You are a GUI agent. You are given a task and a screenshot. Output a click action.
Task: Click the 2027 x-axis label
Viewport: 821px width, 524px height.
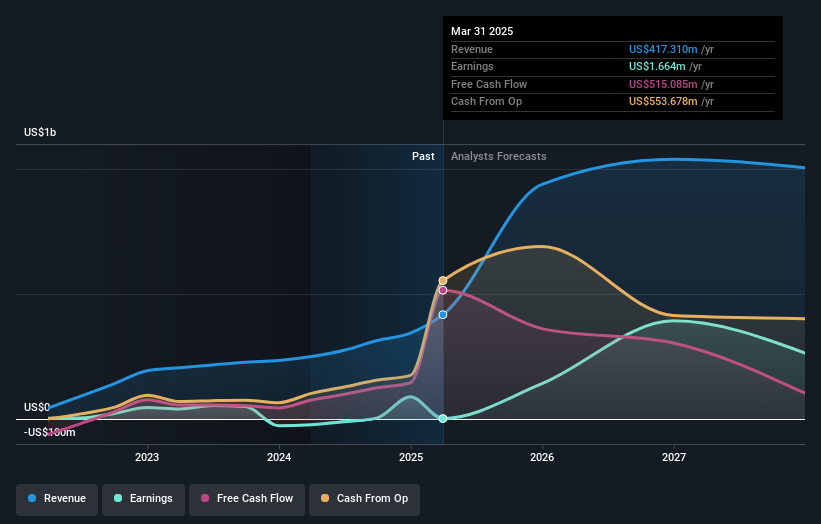click(x=674, y=457)
